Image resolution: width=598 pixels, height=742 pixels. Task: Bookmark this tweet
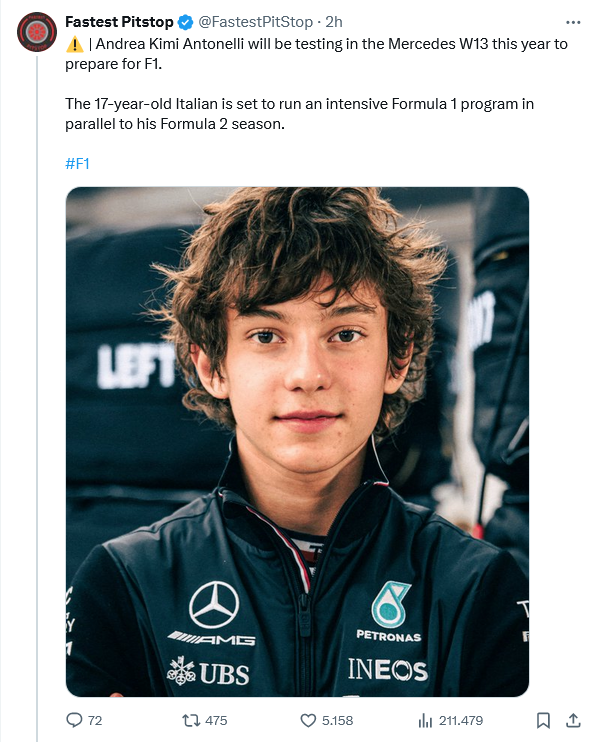[543, 720]
